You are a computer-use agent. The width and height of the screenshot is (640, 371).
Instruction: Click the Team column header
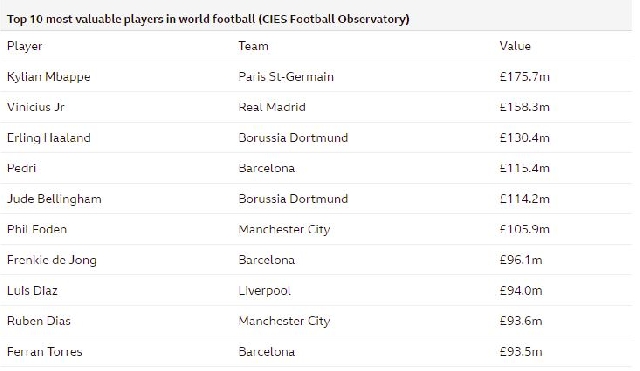coord(253,46)
